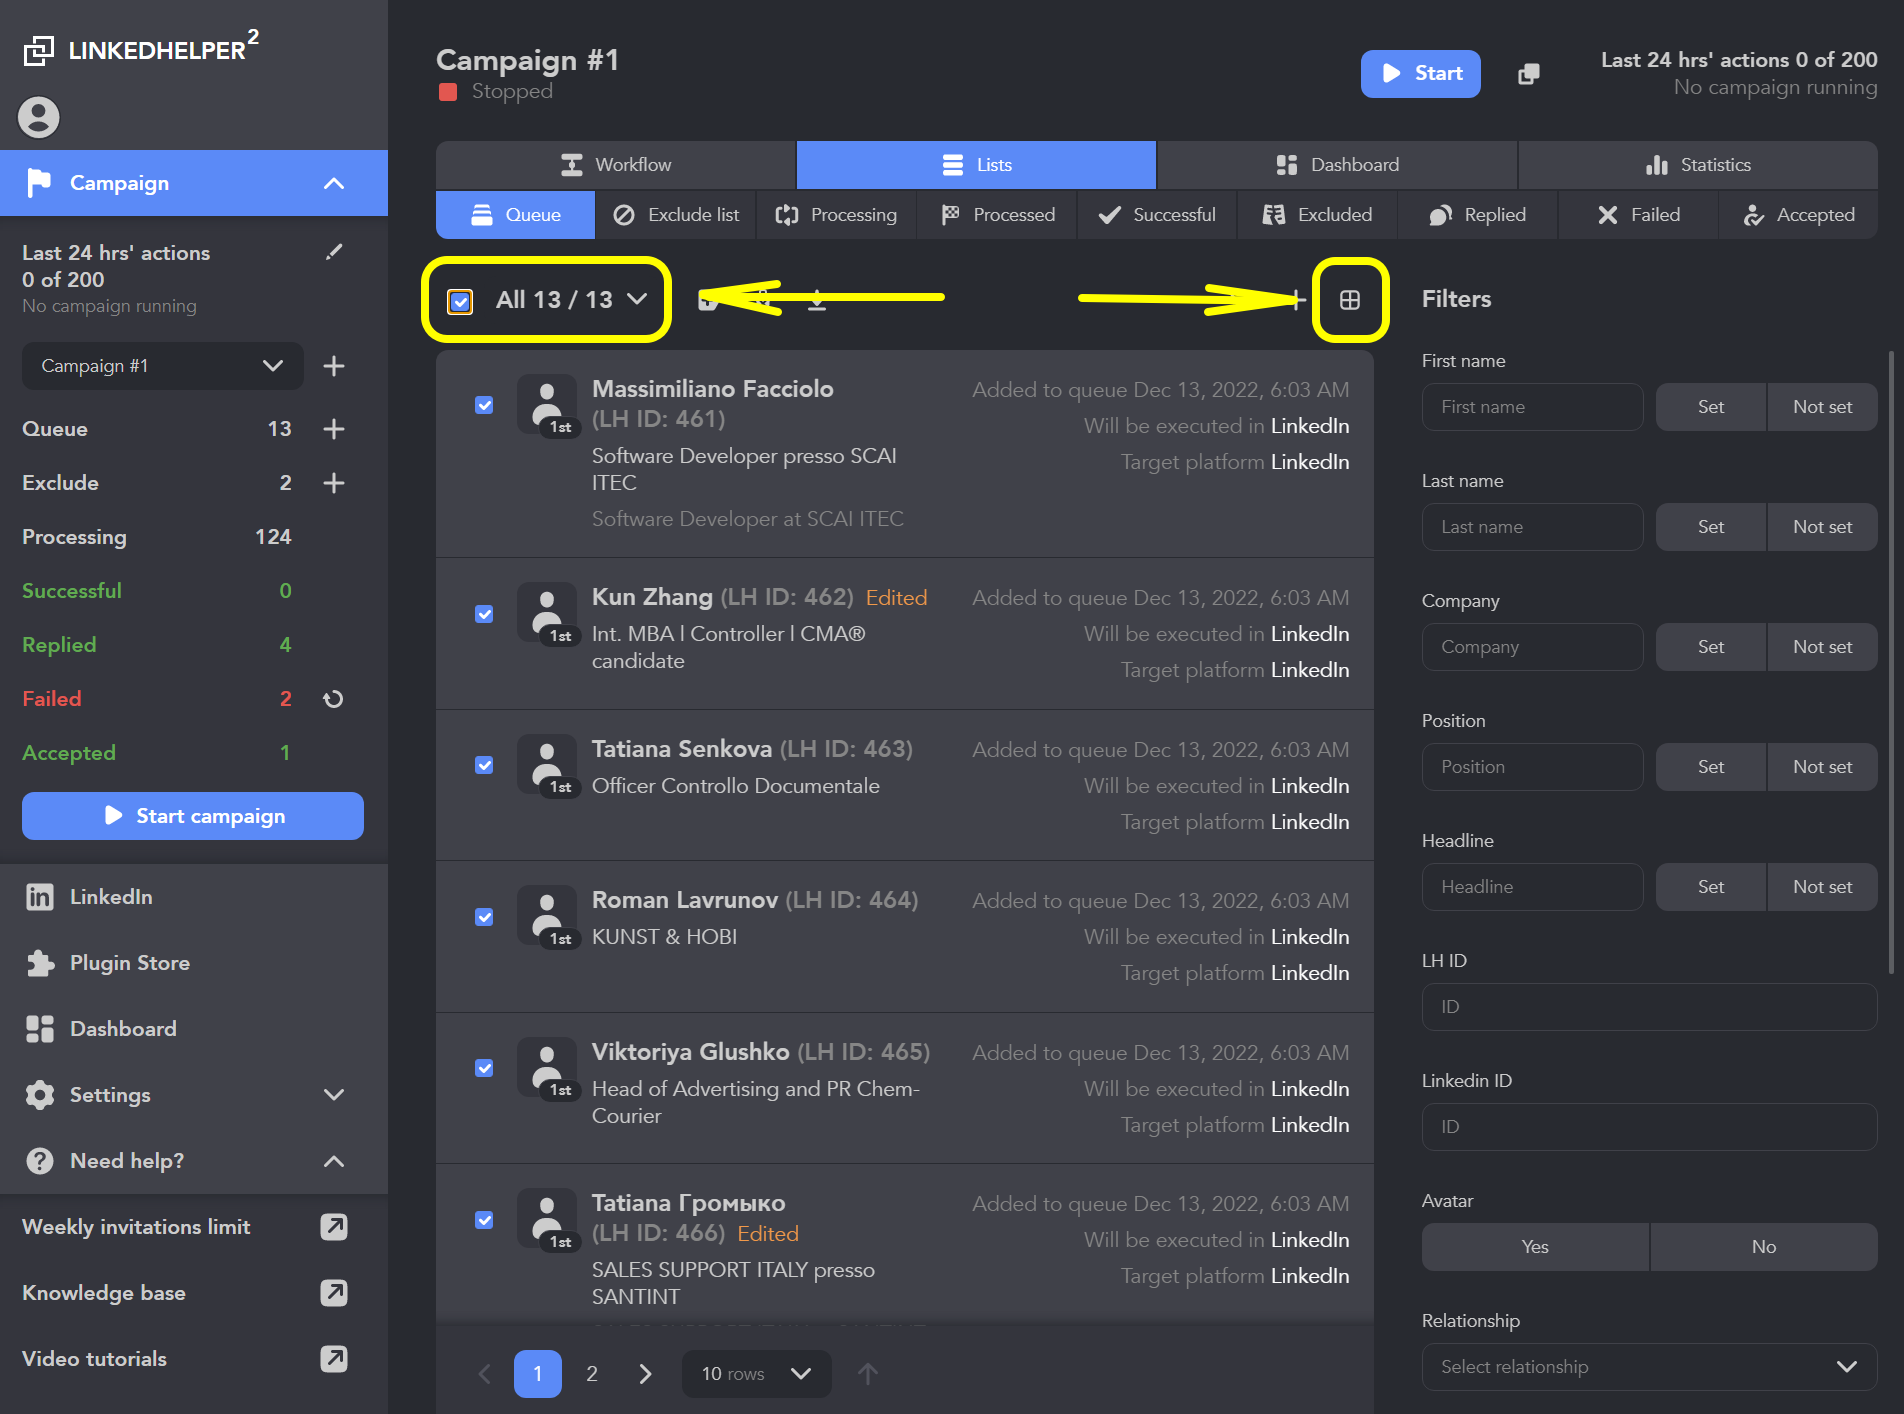Expand the All 13 / 13 selection dropdown
Image resolution: width=1904 pixels, height=1414 pixels.
637,299
